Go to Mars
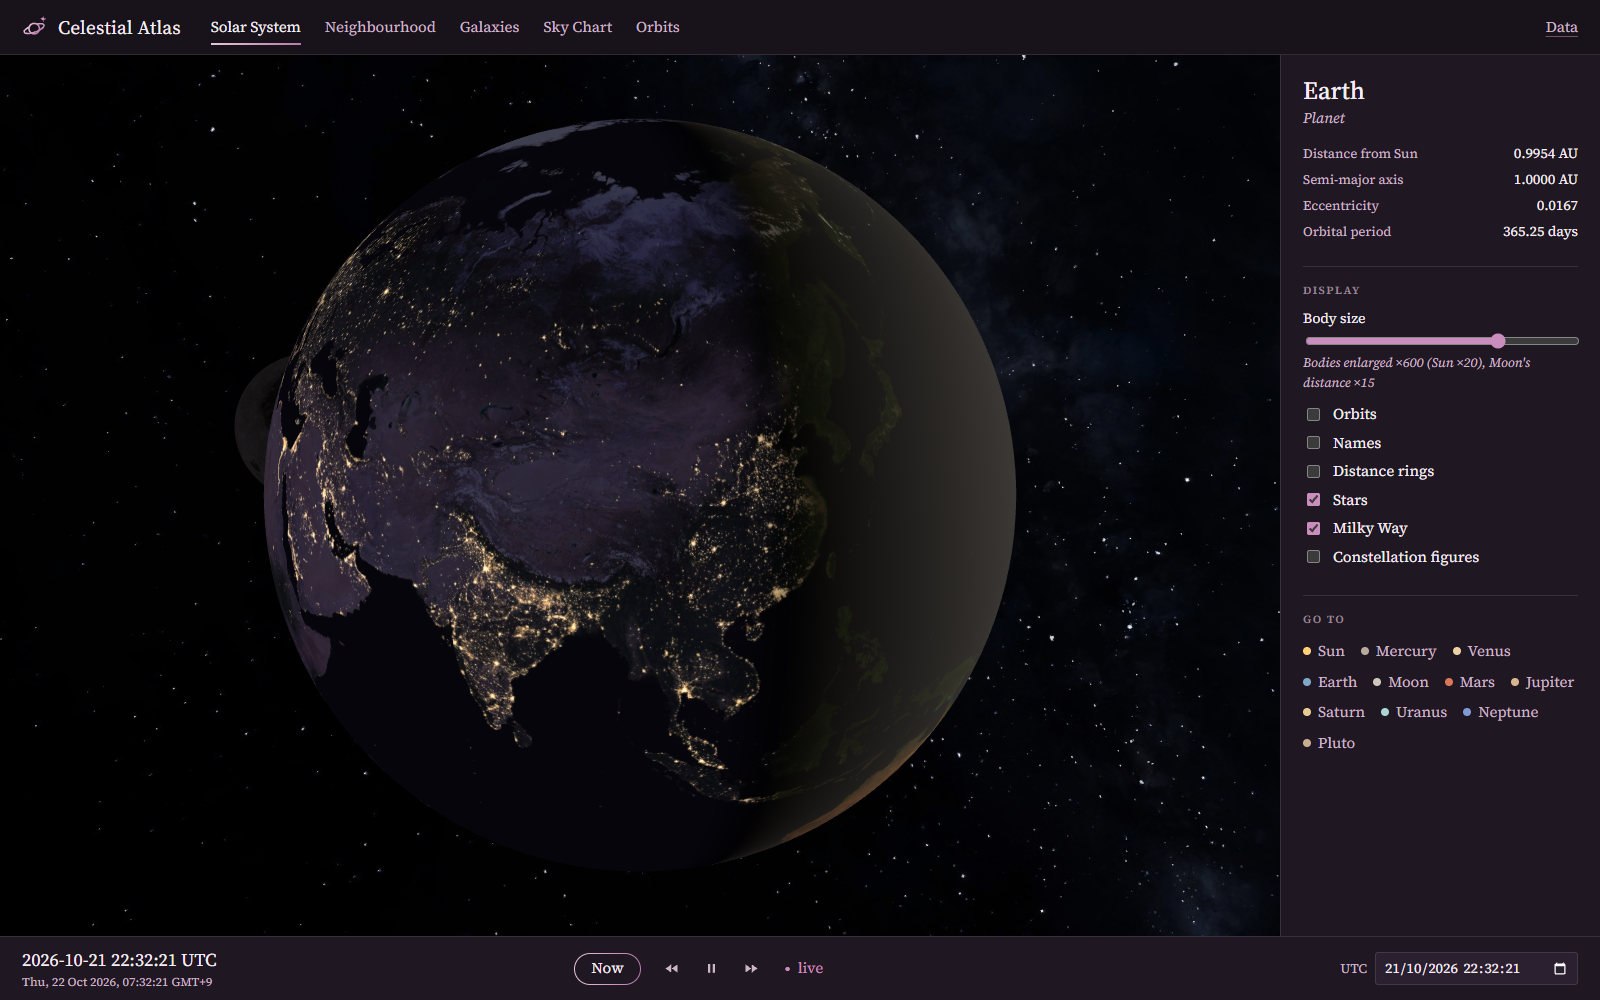The image size is (1600, 1000). point(1469,682)
